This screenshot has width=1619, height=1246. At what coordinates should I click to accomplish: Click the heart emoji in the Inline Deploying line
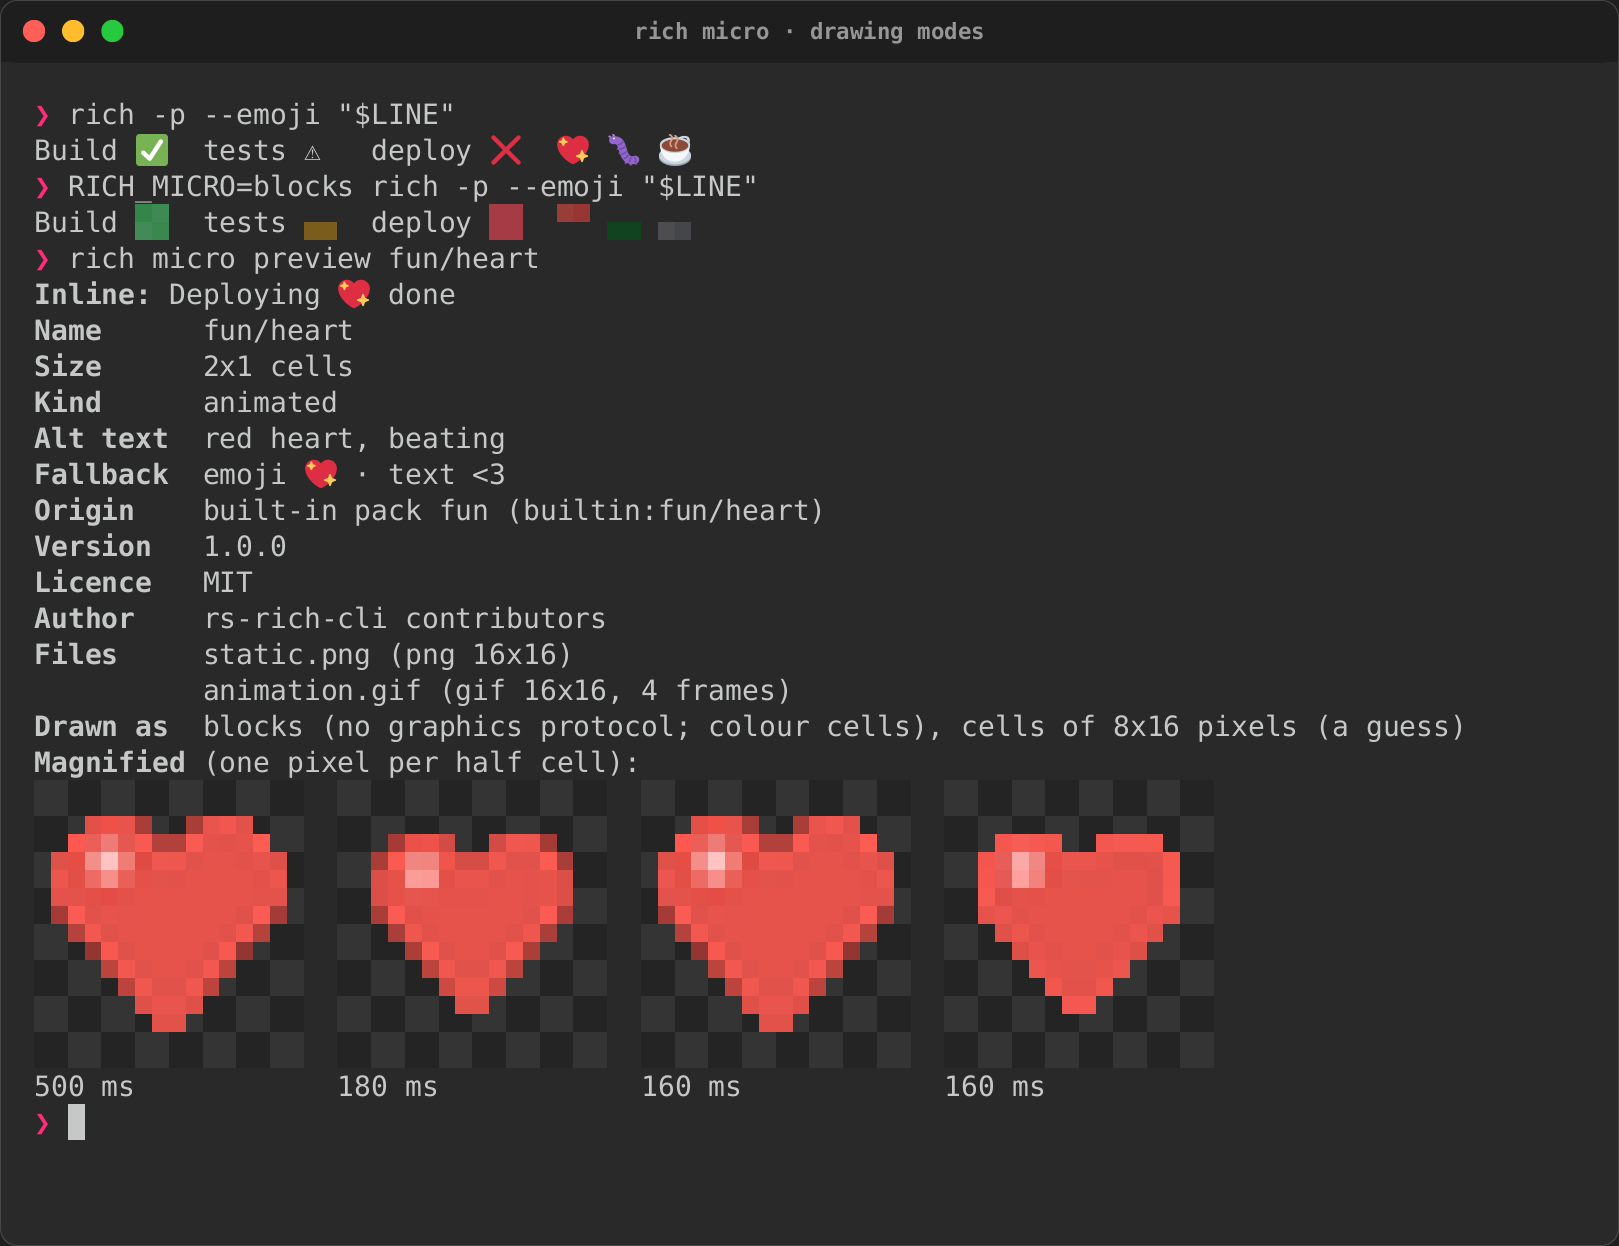pos(354,294)
